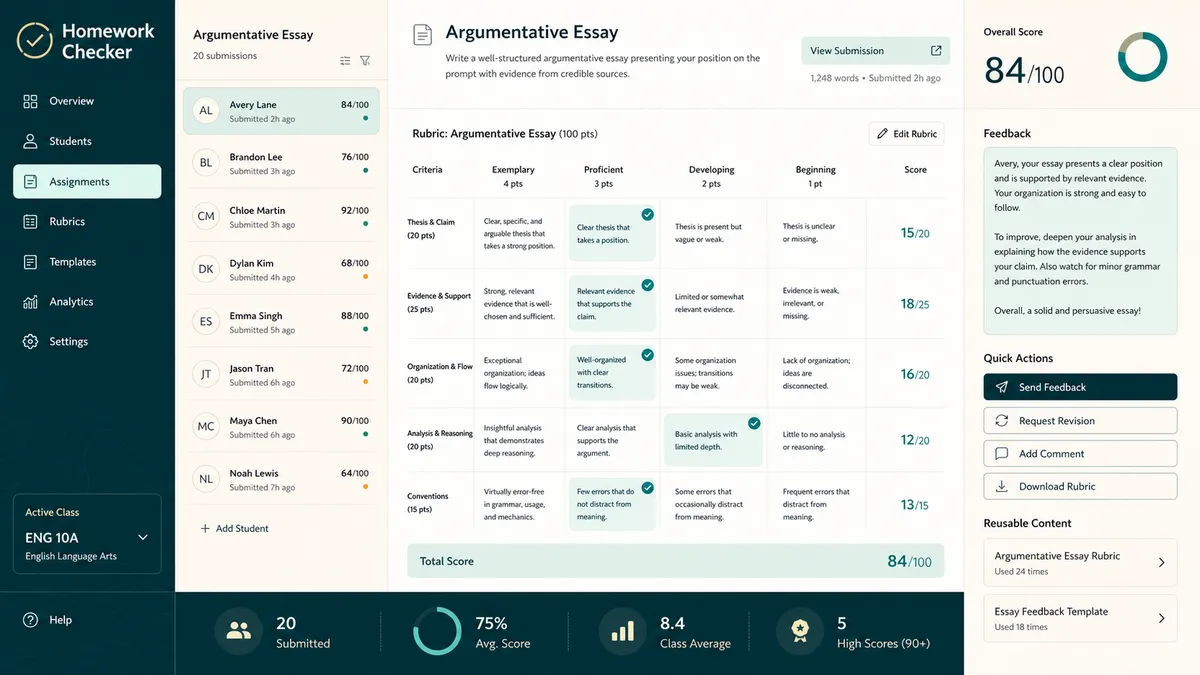The height and width of the screenshot is (675, 1200).
Task: Click the Submitted people icon in footer
Action: tap(239, 631)
